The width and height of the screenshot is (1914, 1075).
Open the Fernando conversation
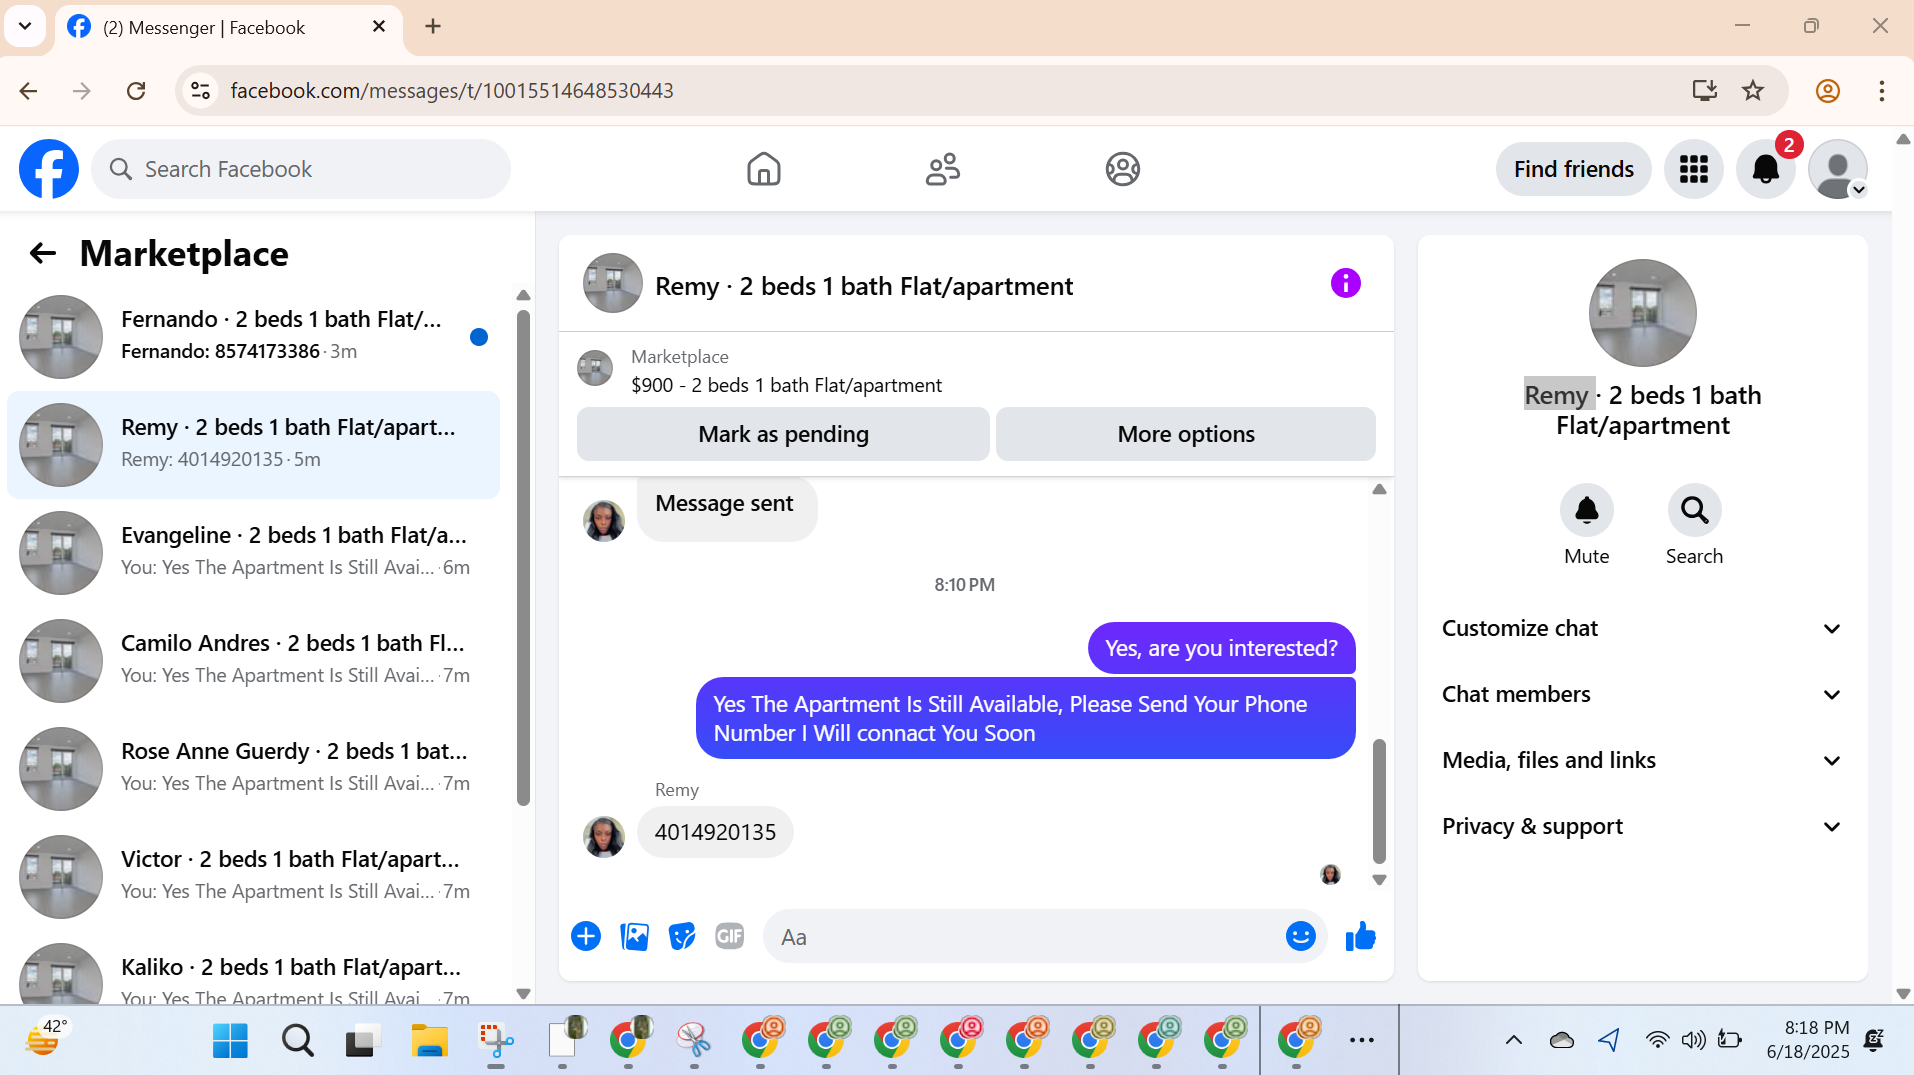pos(253,336)
